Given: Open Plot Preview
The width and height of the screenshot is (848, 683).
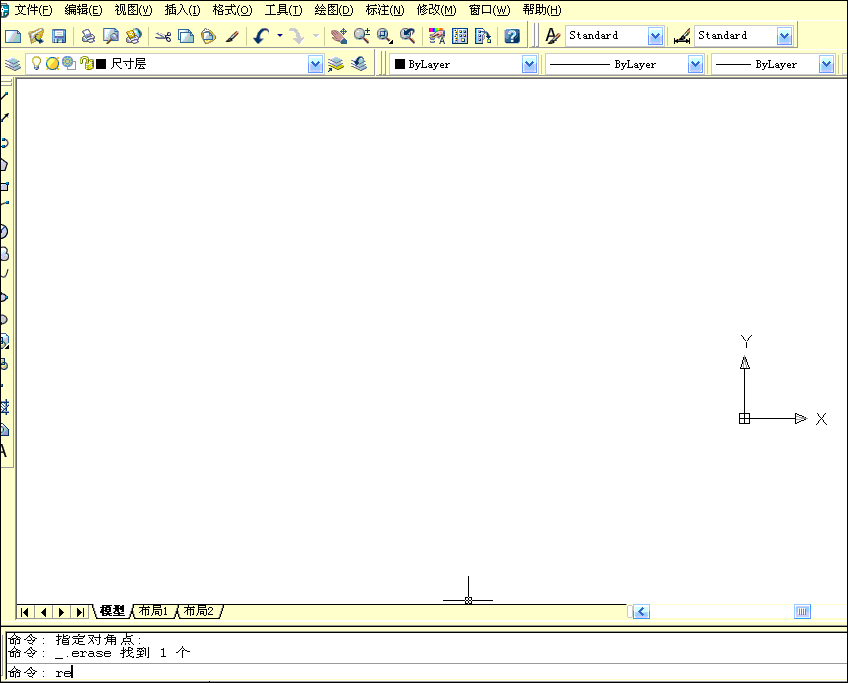Looking at the screenshot, I should [111, 36].
